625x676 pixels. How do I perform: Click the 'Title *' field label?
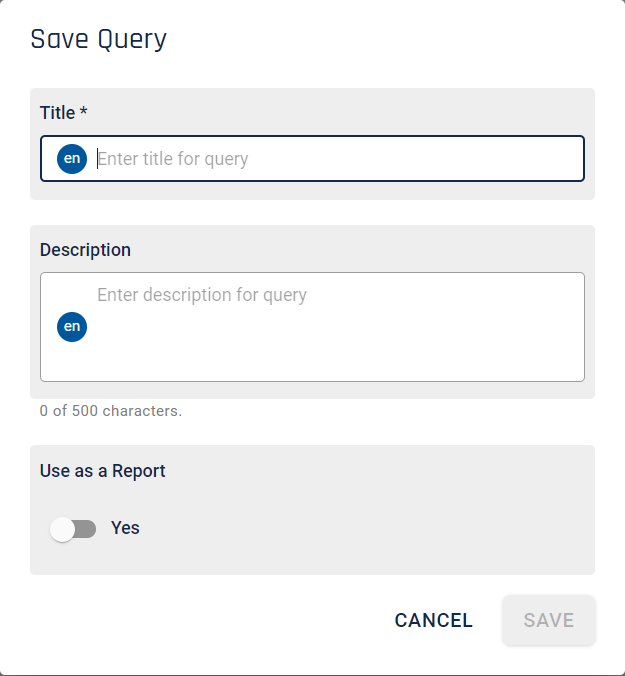pos(64,113)
